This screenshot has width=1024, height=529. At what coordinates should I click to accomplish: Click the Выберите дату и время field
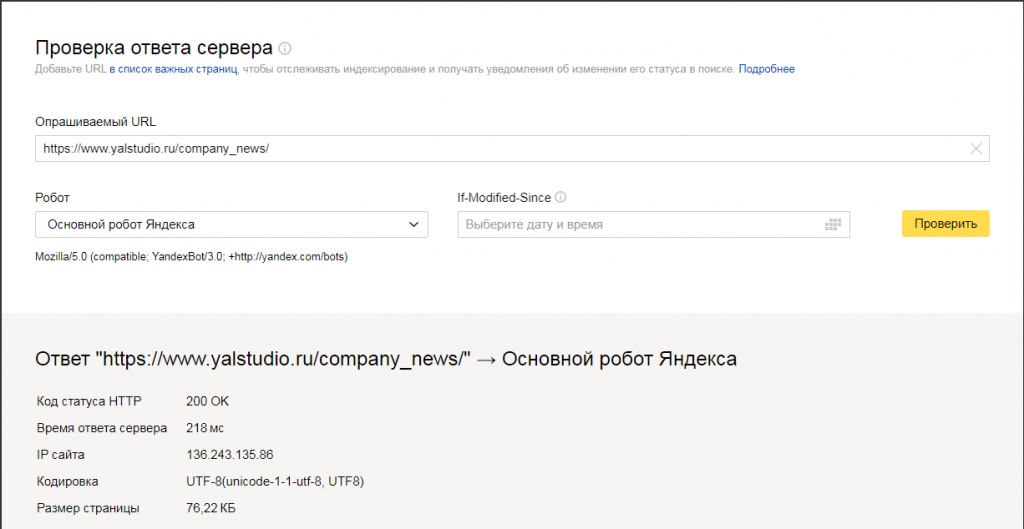click(x=654, y=225)
